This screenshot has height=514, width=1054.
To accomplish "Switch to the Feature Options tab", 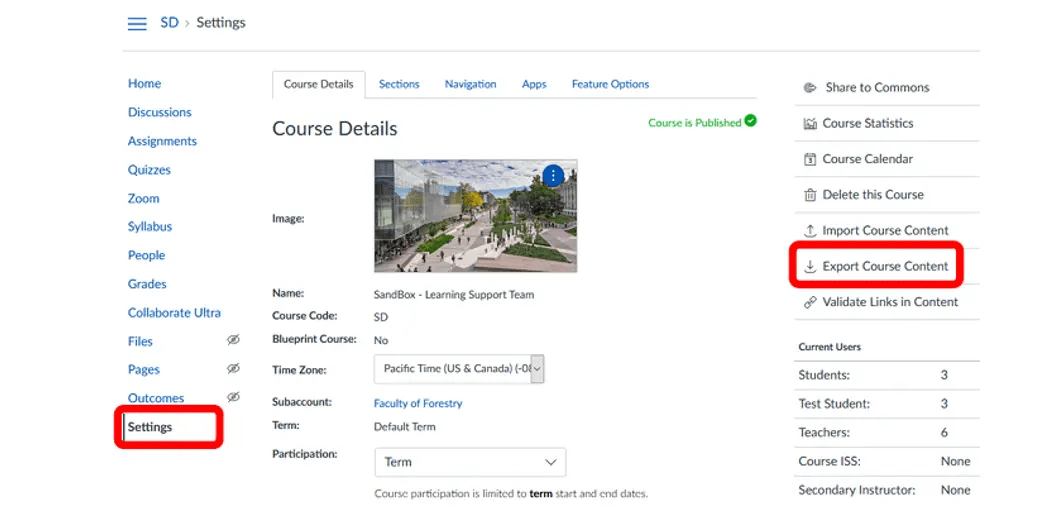I will click(610, 85).
